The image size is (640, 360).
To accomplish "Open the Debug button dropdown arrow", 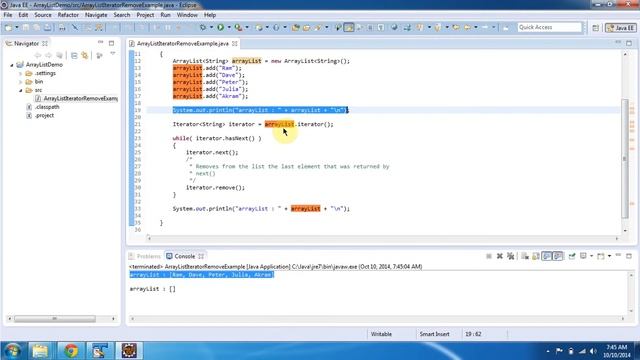I will click(x=211, y=27).
